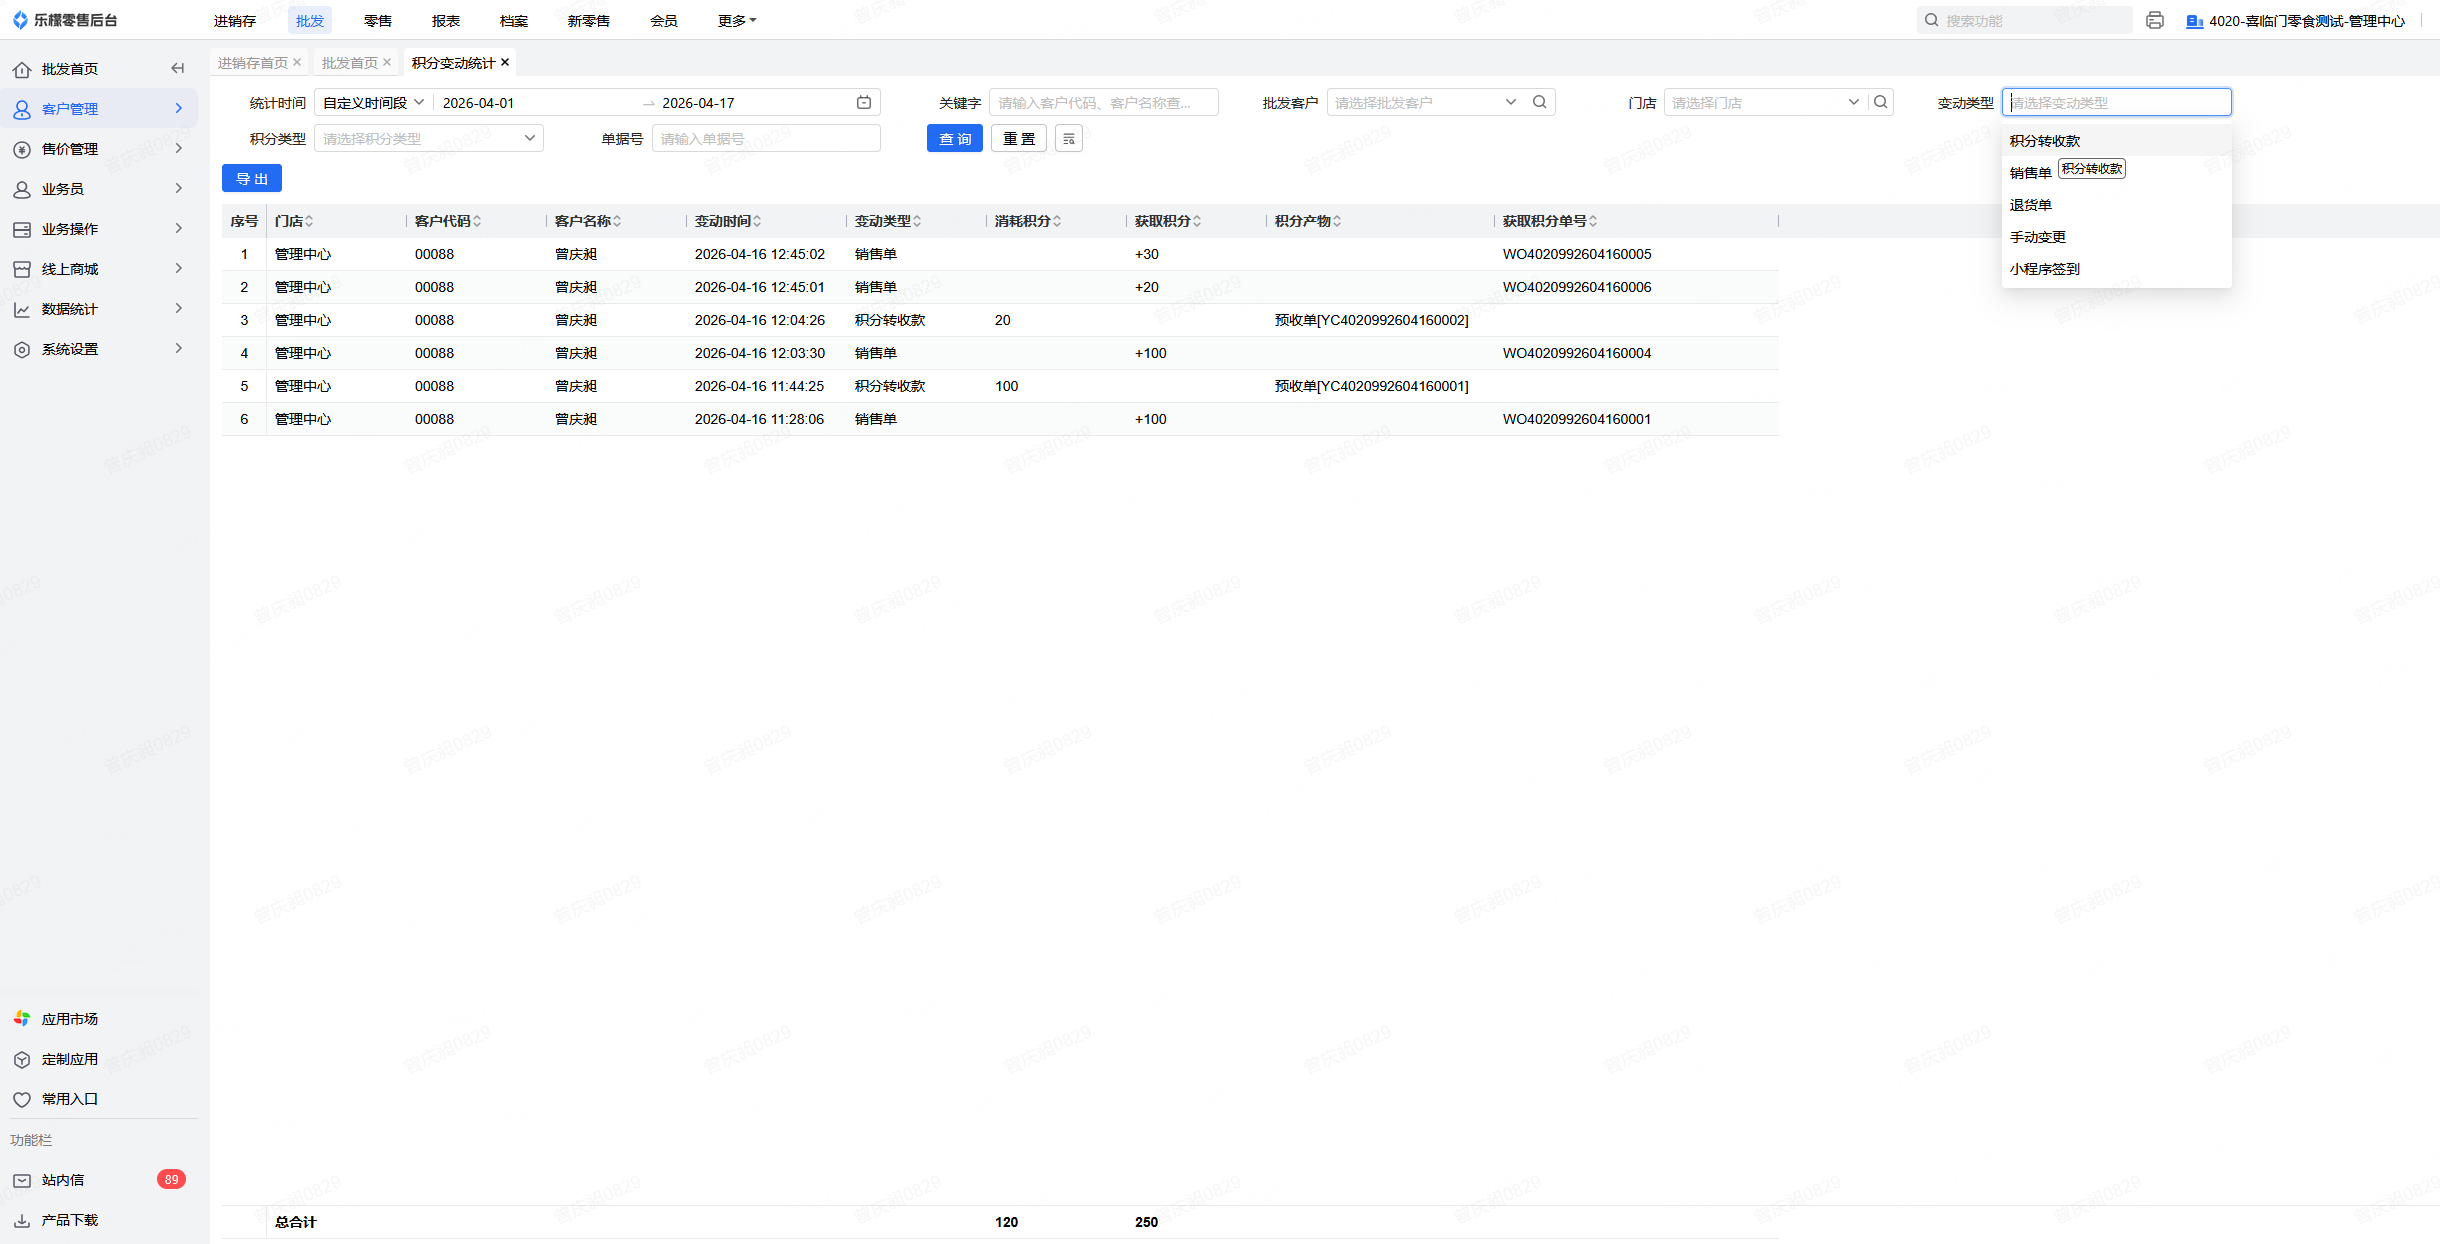Click the 单据号 input field

(765, 139)
